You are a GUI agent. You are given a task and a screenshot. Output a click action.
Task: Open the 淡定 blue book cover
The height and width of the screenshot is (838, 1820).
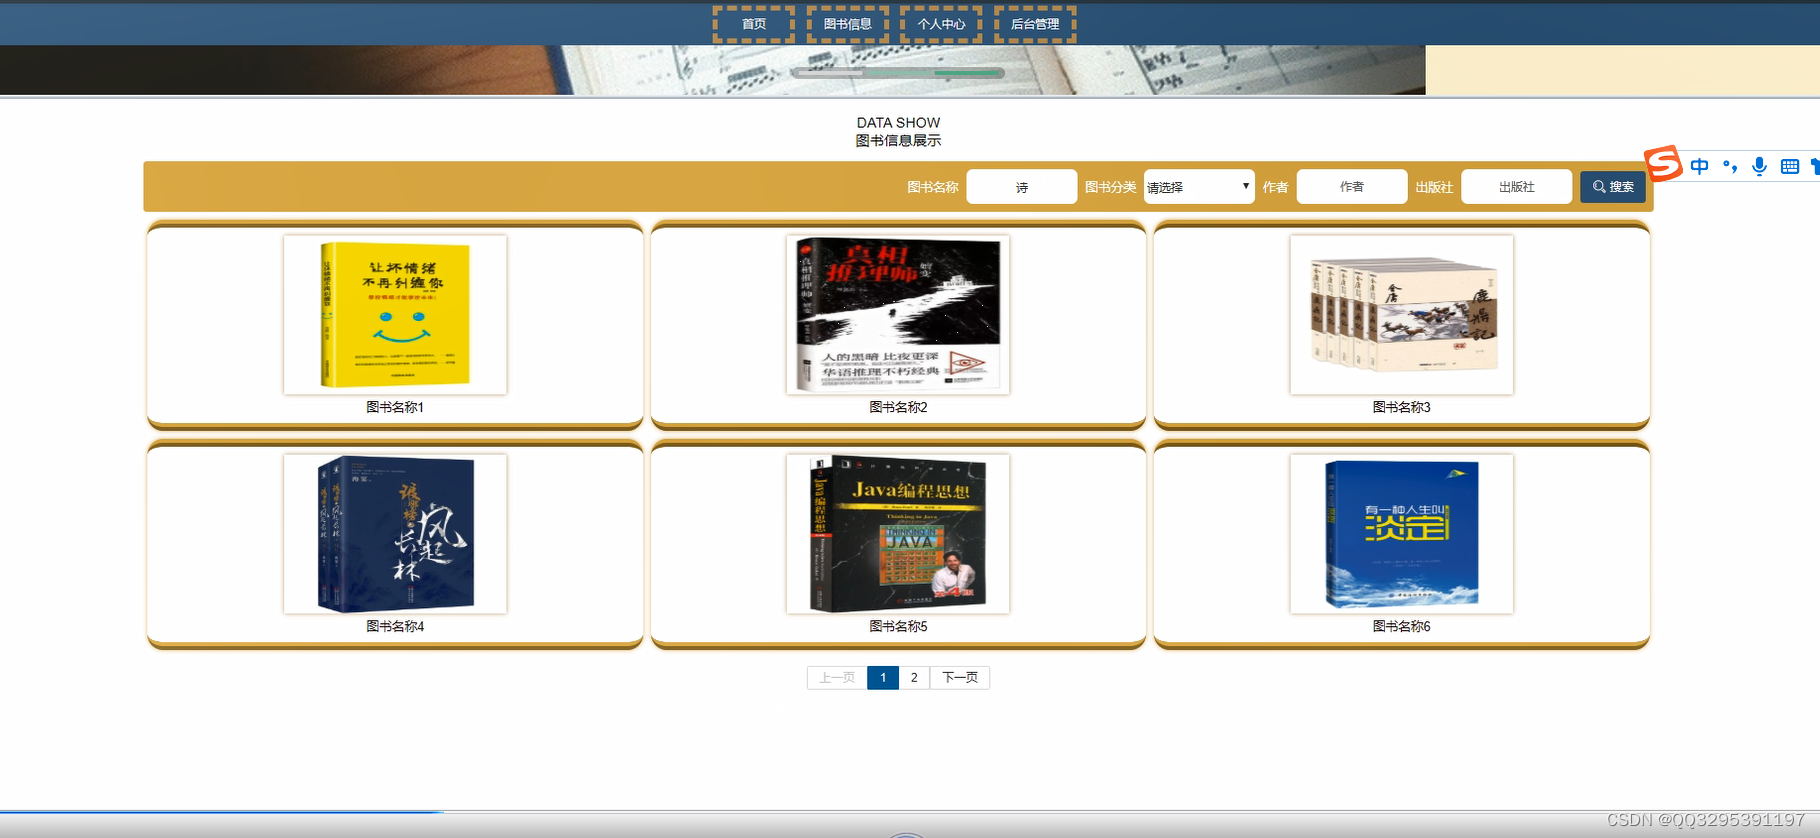pyautogui.click(x=1401, y=534)
